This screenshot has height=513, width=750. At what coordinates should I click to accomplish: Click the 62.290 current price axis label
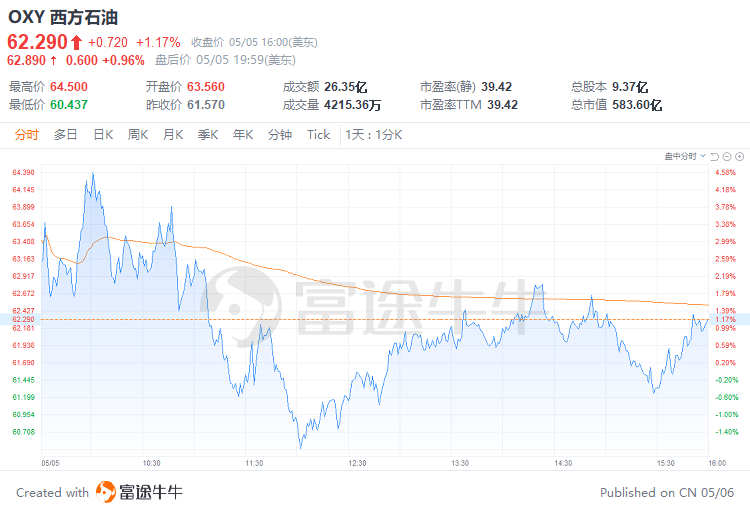point(23,319)
